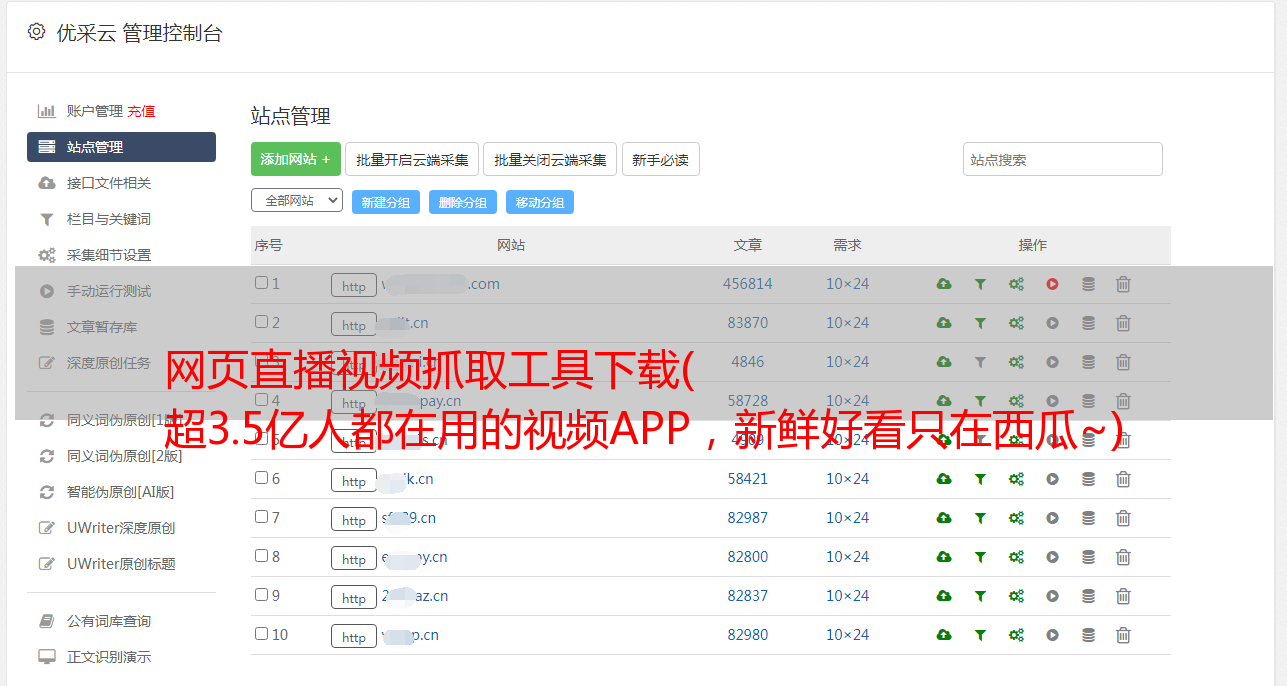
Task: Open the 全部网站 group dropdown
Action: click(297, 201)
